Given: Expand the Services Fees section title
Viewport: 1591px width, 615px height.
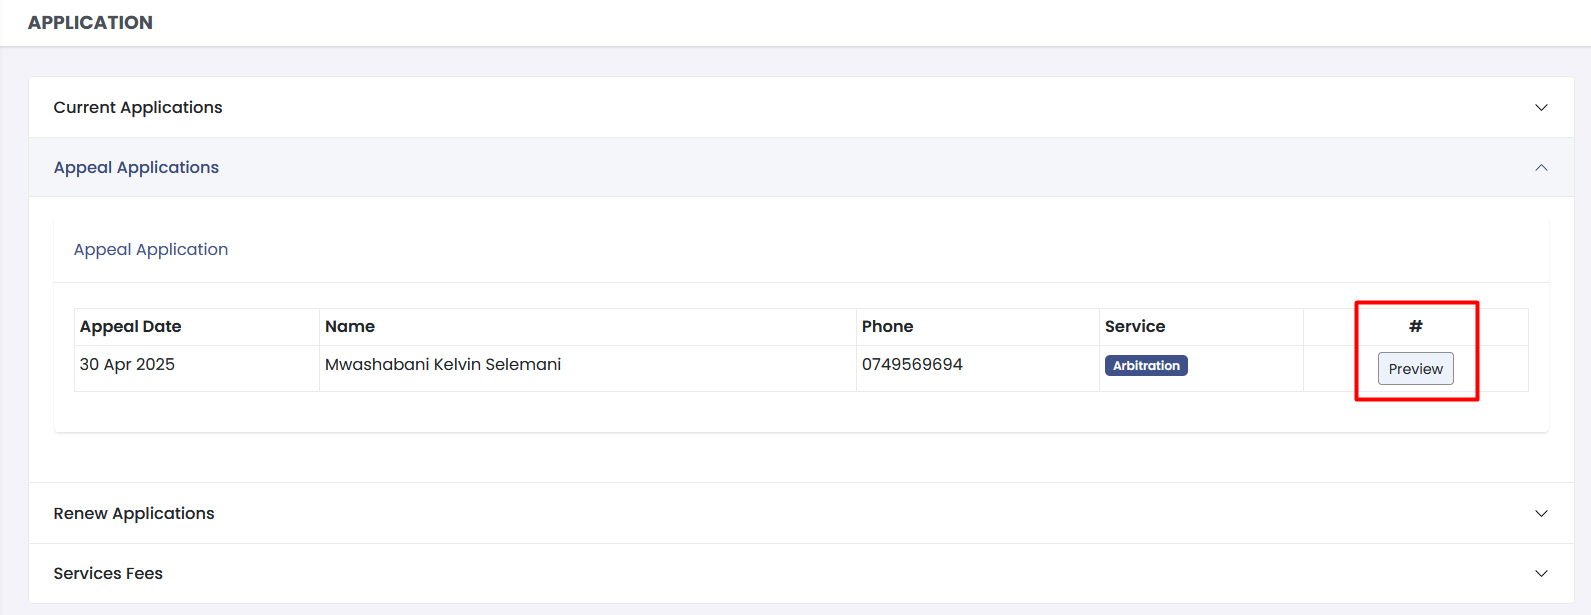Looking at the screenshot, I should (108, 574).
